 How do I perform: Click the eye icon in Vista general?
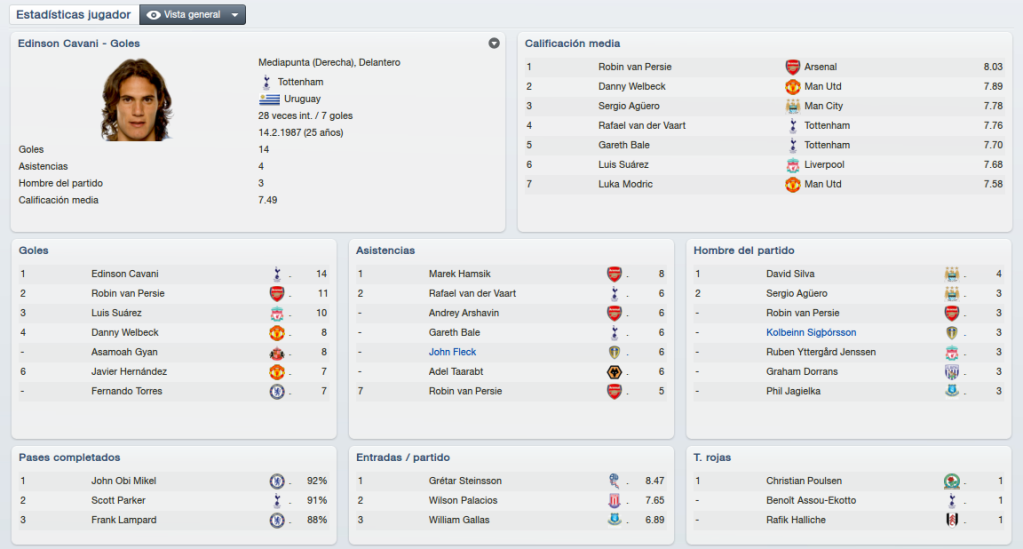[154, 14]
